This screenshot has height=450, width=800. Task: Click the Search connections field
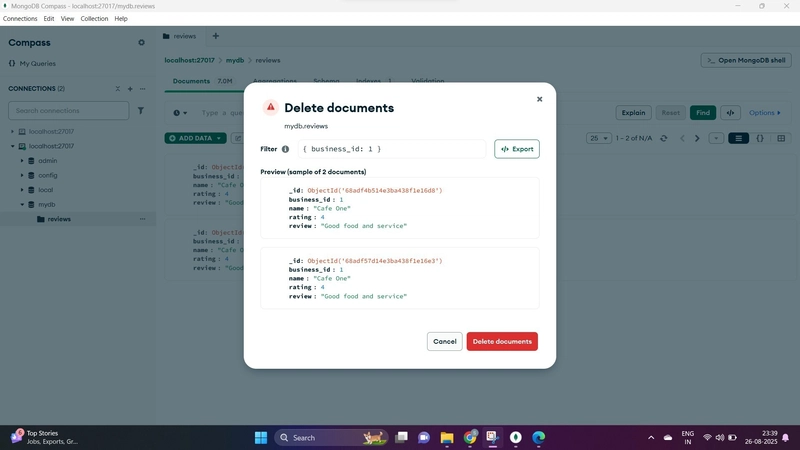[x=68, y=110]
